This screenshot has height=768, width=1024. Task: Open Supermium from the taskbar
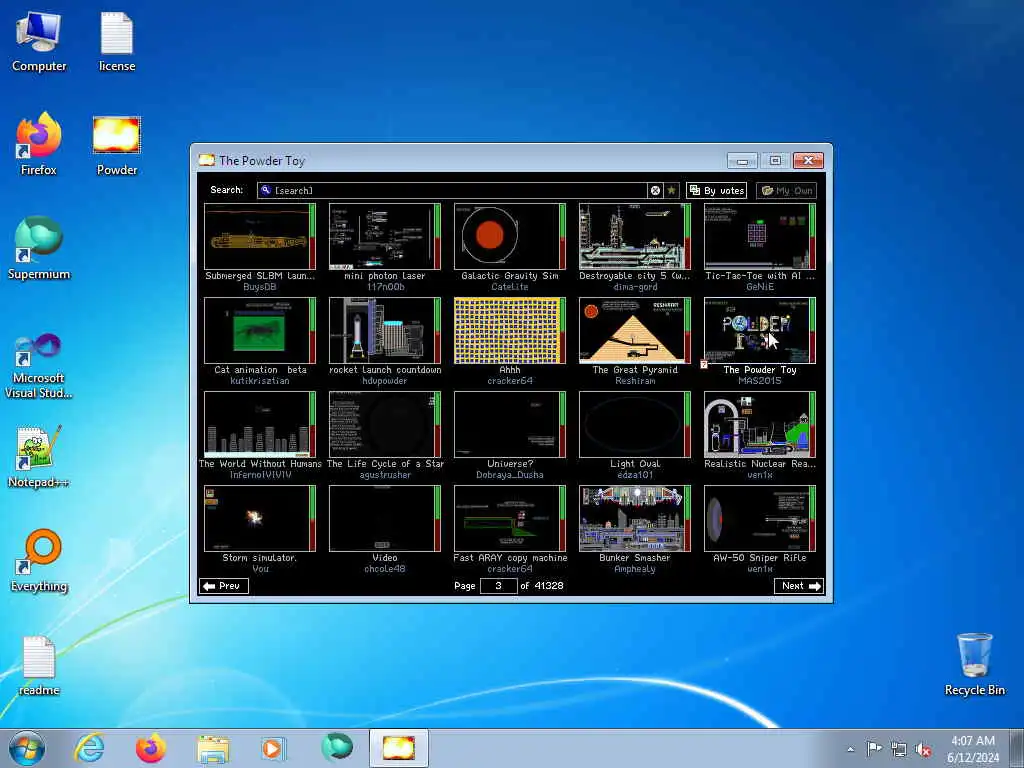click(336, 748)
